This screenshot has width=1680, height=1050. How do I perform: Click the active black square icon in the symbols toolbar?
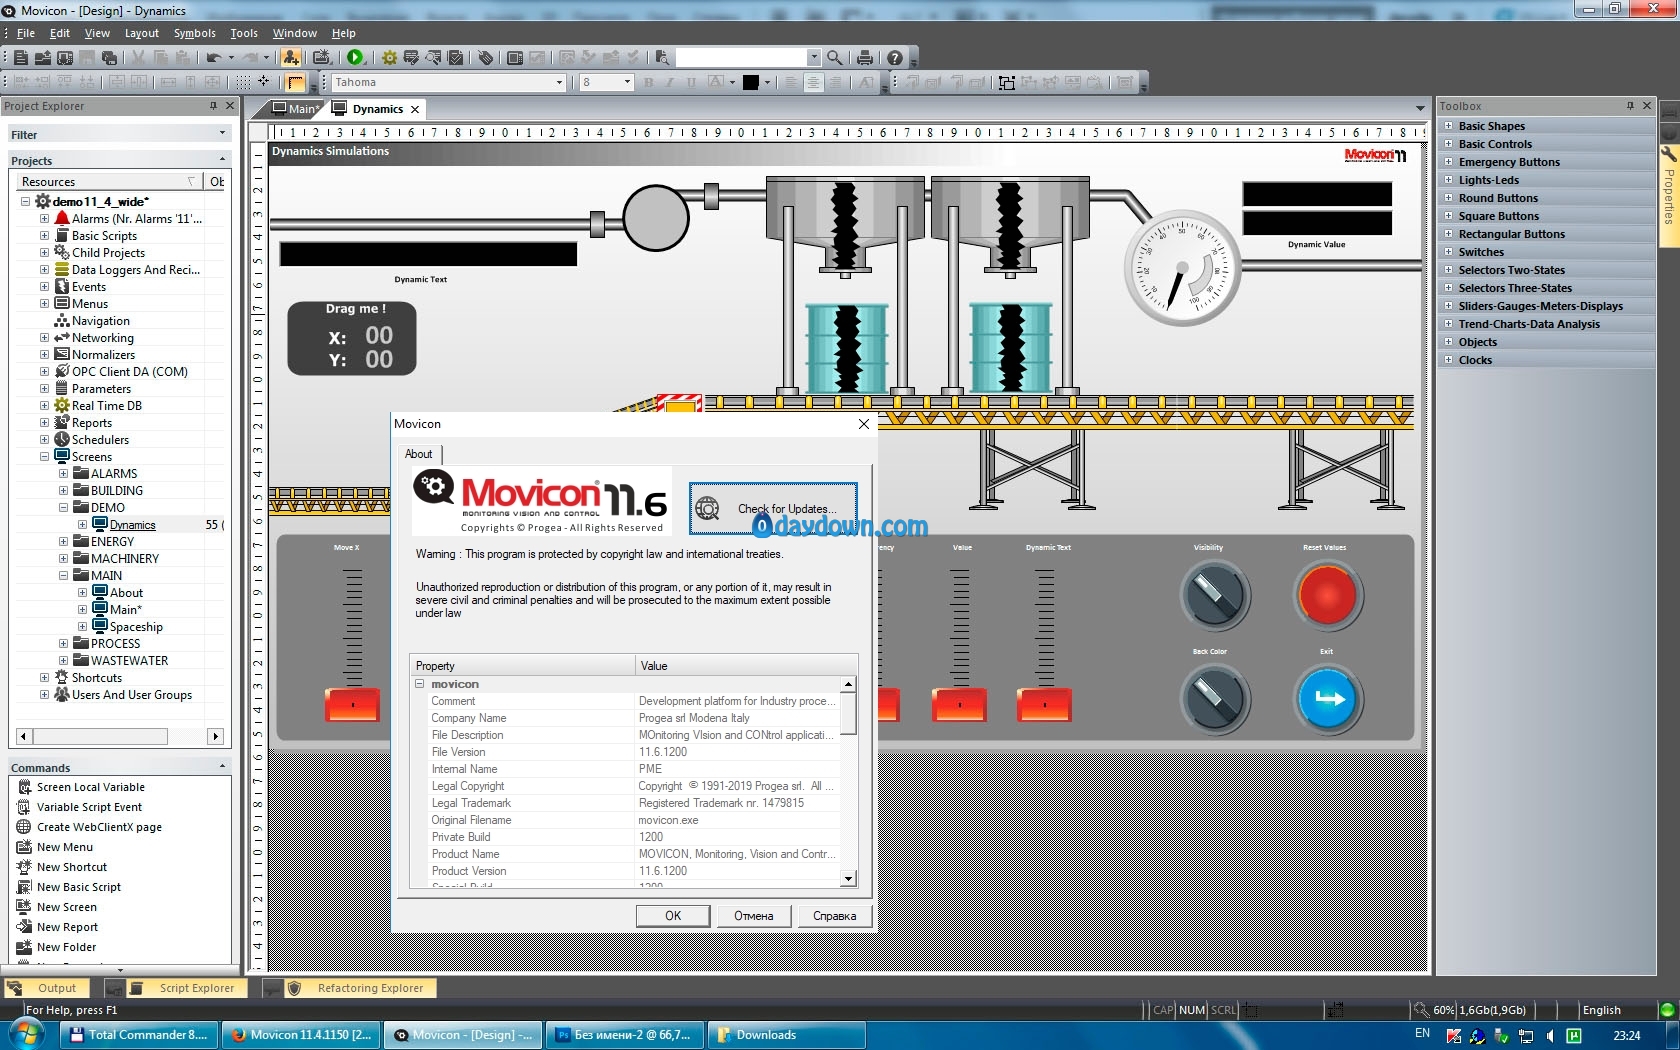(1007, 82)
